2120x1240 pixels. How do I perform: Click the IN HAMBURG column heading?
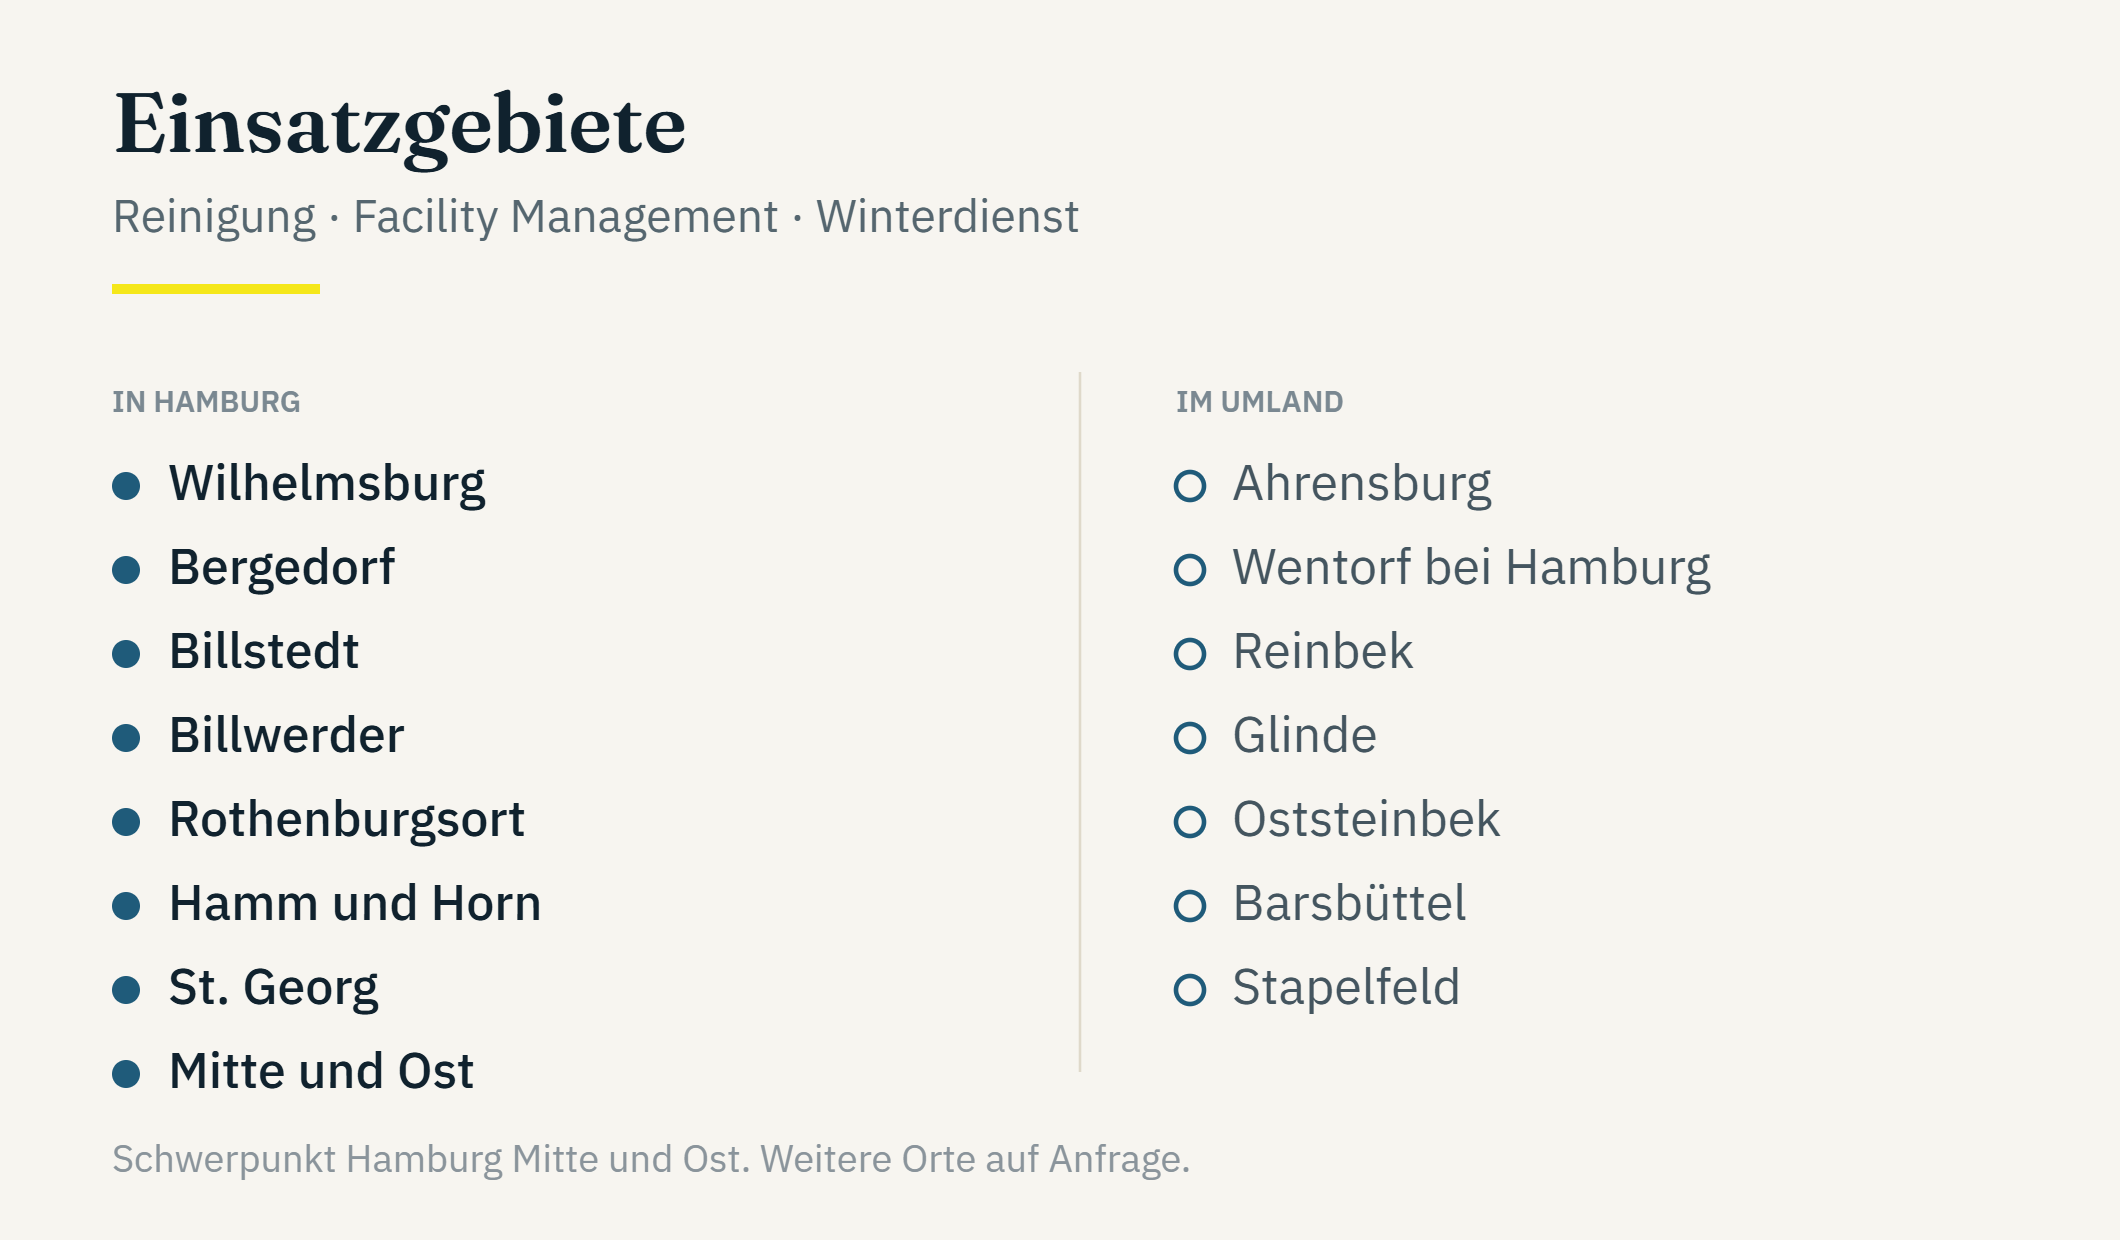coord(206,402)
